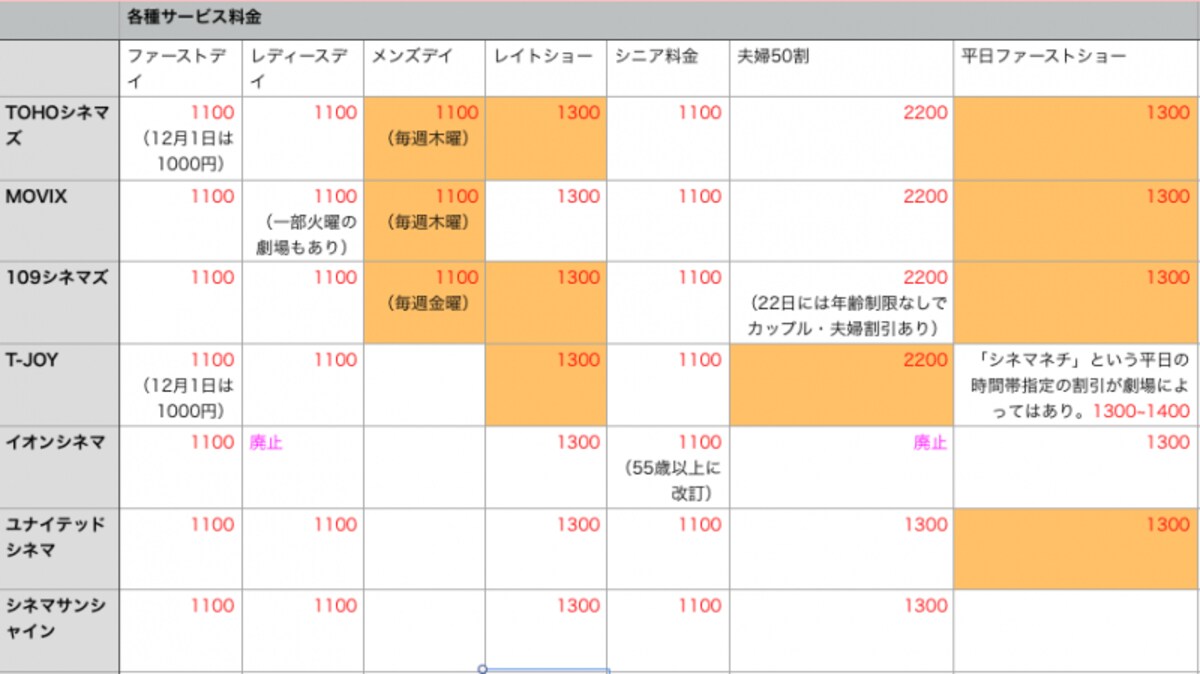The image size is (1200, 674).
Task: Select the TOHOシネマズ row label
Action: [x=60, y=139]
